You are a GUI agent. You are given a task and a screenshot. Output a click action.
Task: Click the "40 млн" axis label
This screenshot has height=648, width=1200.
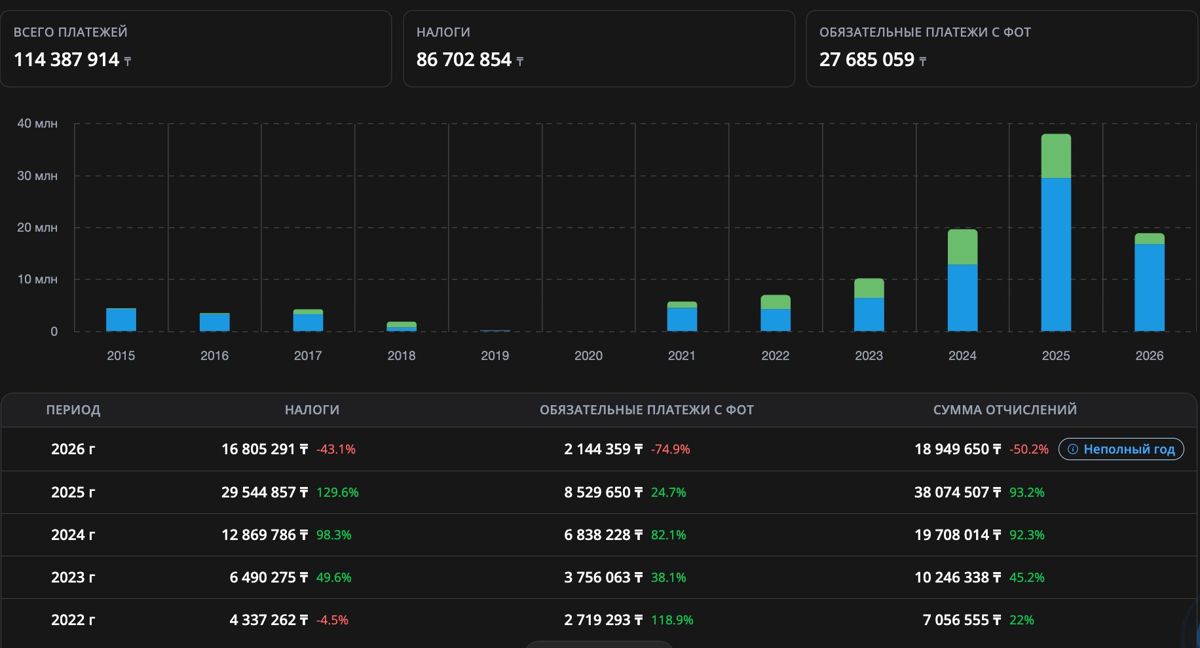tap(38, 124)
